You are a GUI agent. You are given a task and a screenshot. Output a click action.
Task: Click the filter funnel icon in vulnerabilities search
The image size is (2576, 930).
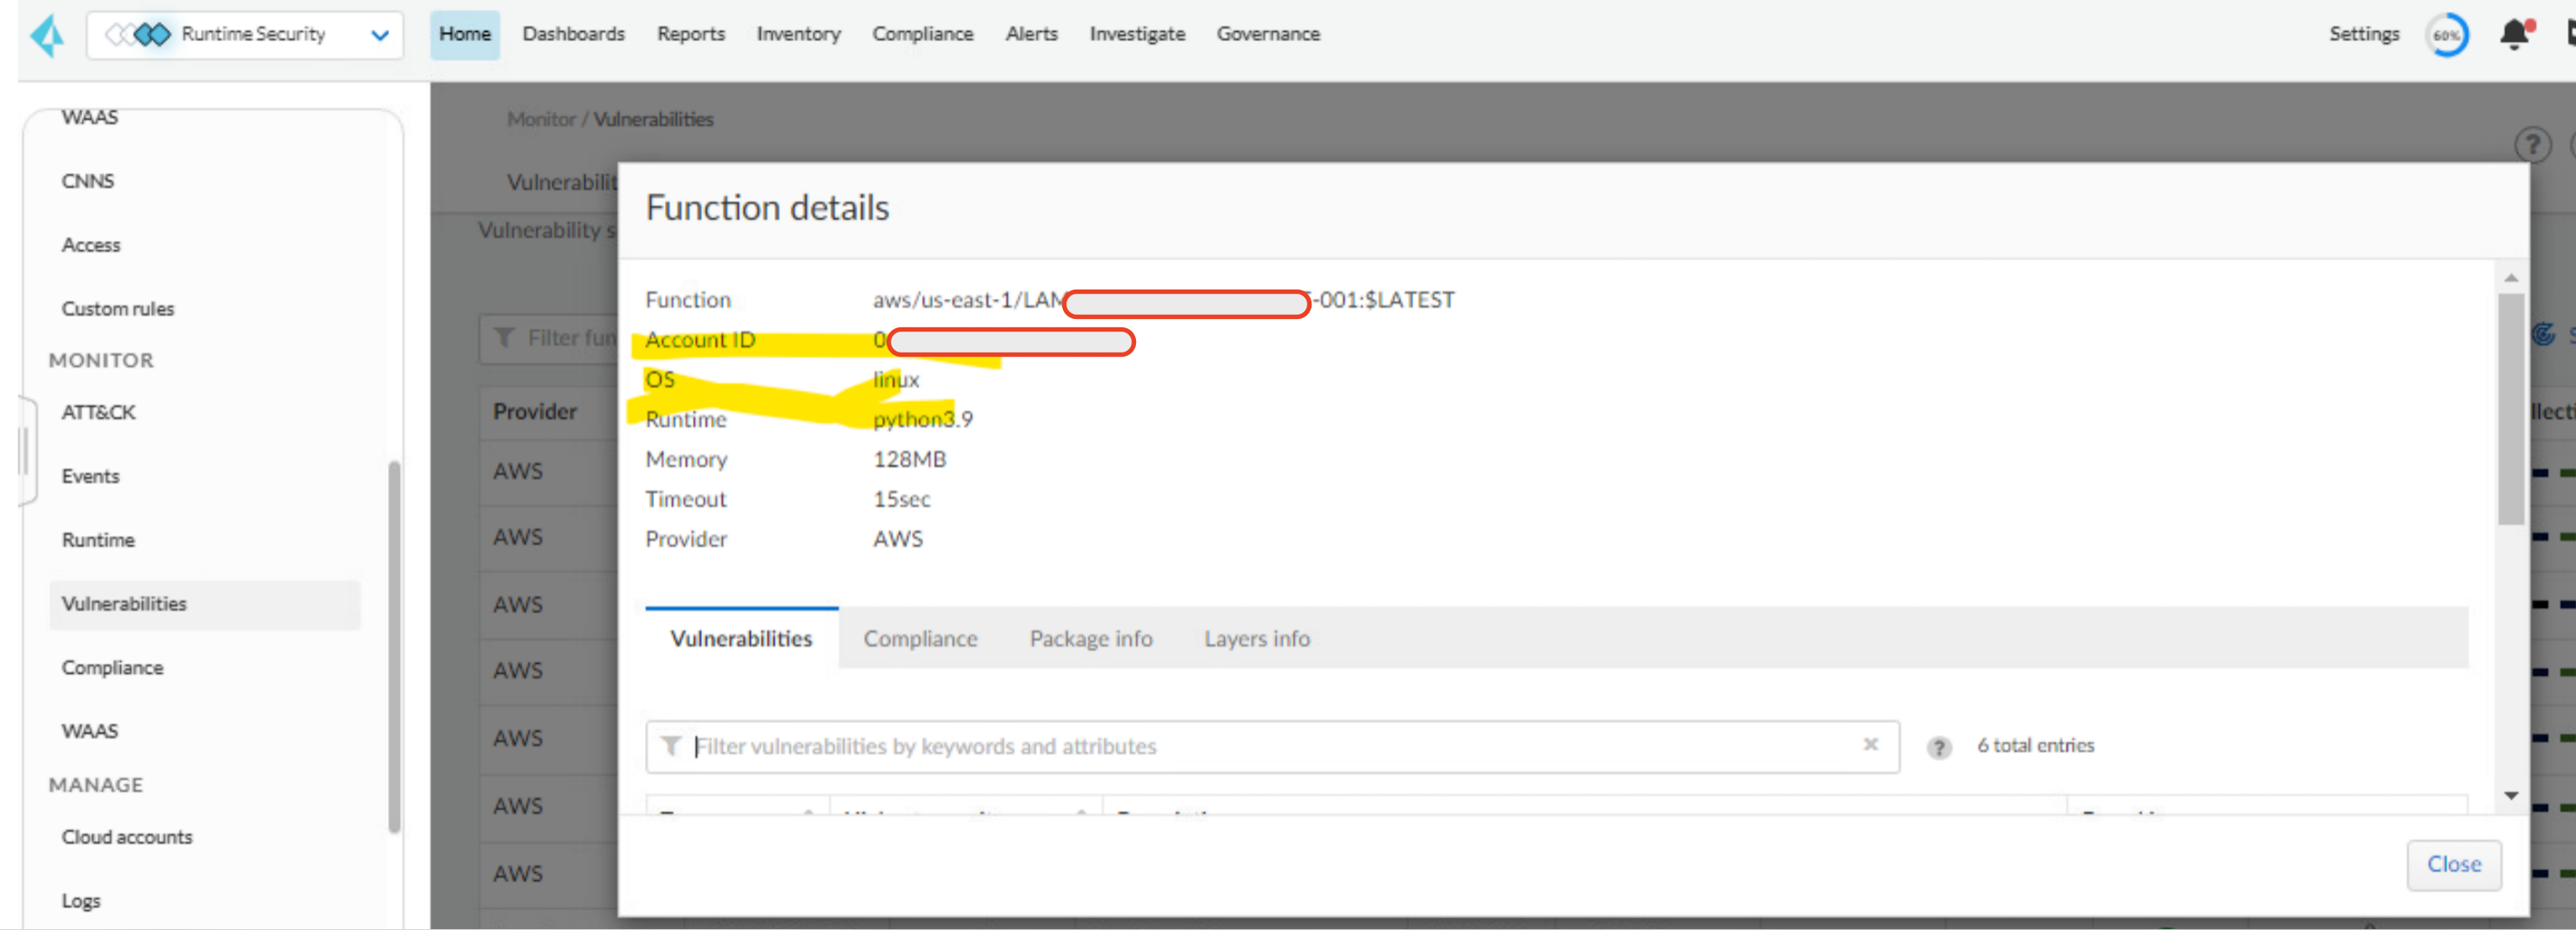click(x=671, y=746)
